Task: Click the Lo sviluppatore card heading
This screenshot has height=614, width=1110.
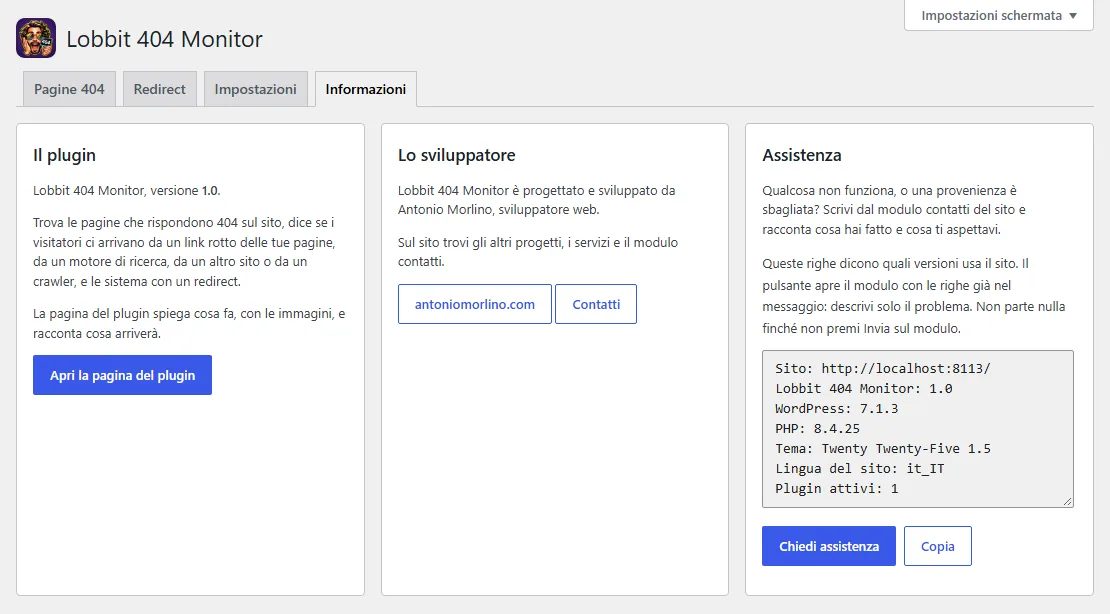Action: point(457,155)
